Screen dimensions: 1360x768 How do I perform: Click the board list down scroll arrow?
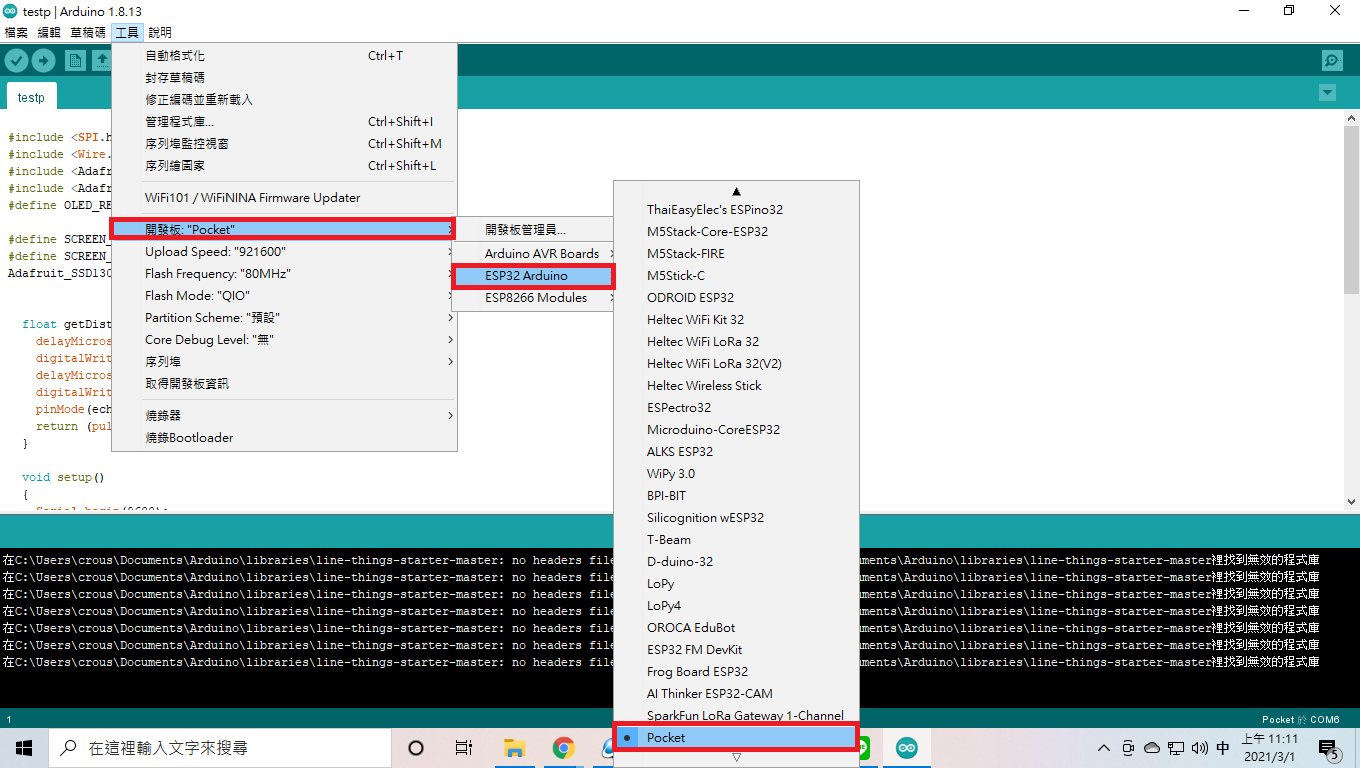[737, 758]
